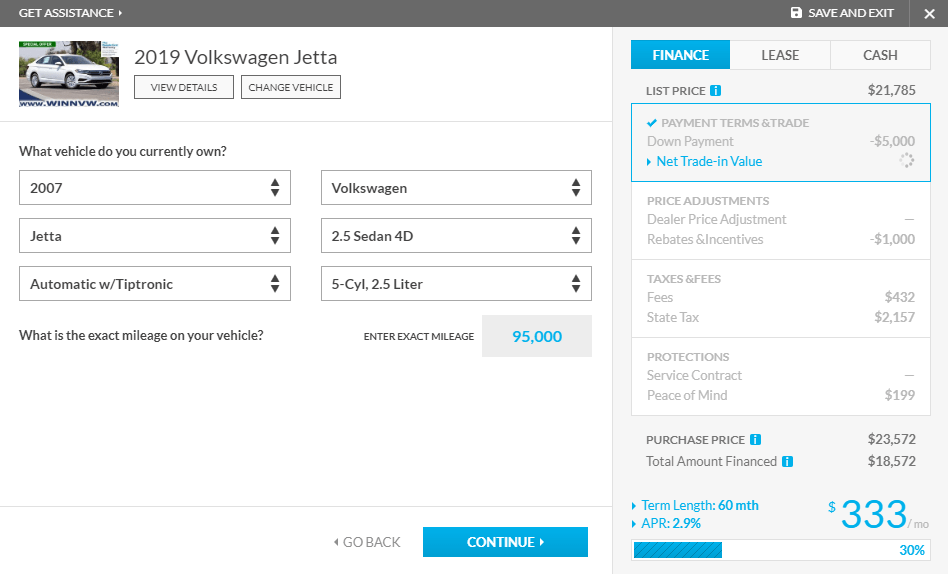Click the 30% progress percentage label
This screenshot has height=574, width=948.
[x=912, y=550]
